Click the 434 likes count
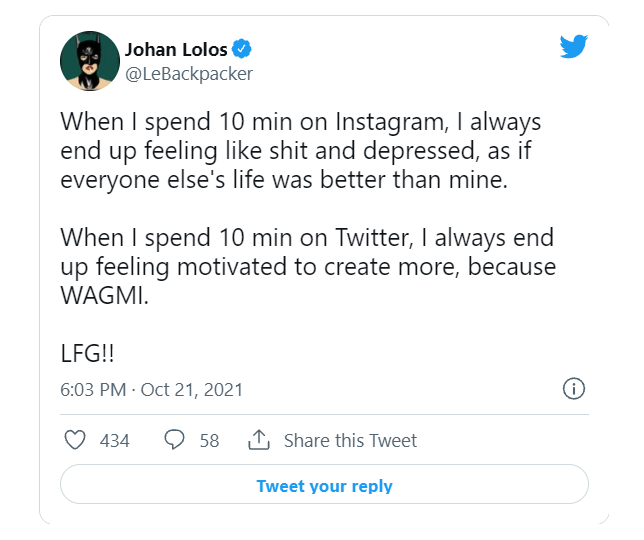This screenshot has height=540, width=644. 115,441
